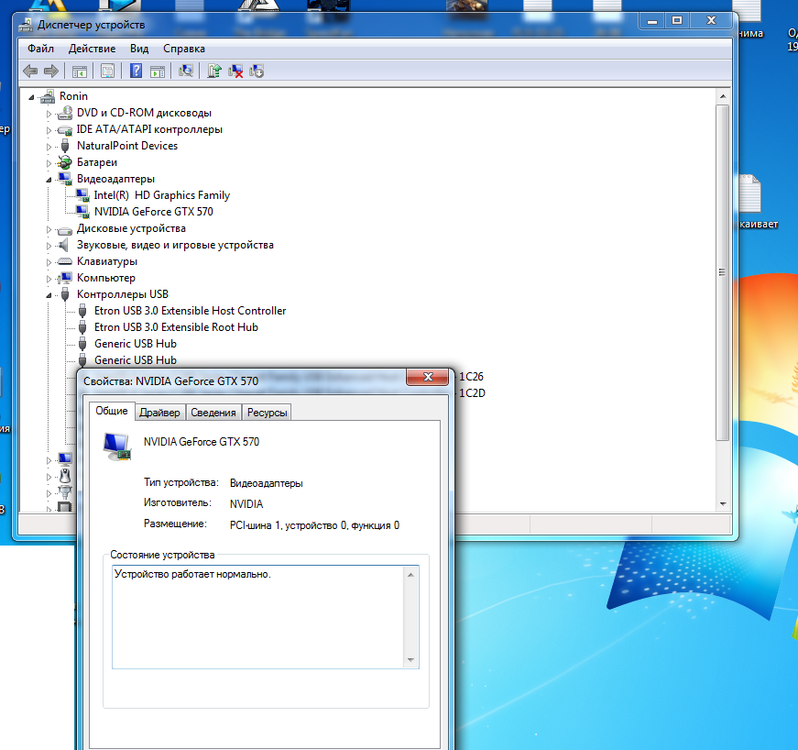Click the Disable device down-arrow icon
Image resolution: width=798 pixels, height=750 pixels.
256,71
